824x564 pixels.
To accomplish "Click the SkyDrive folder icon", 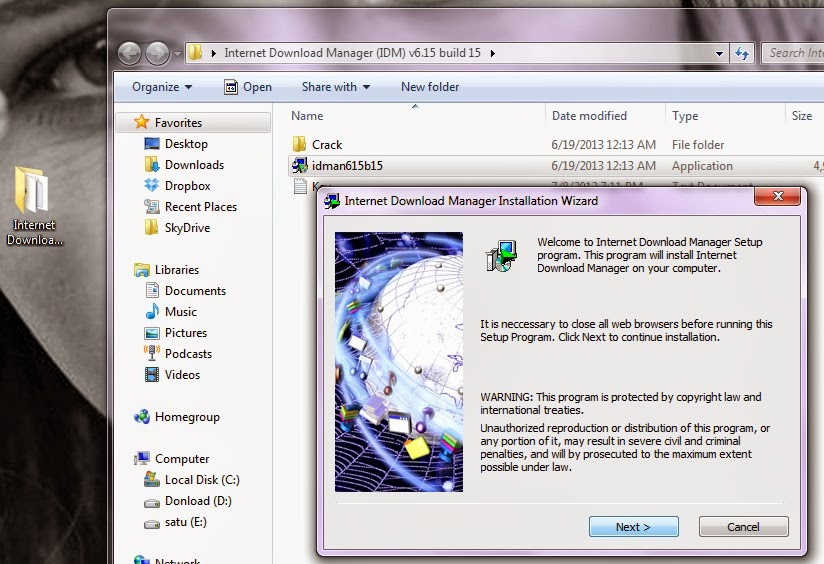I will point(151,227).
